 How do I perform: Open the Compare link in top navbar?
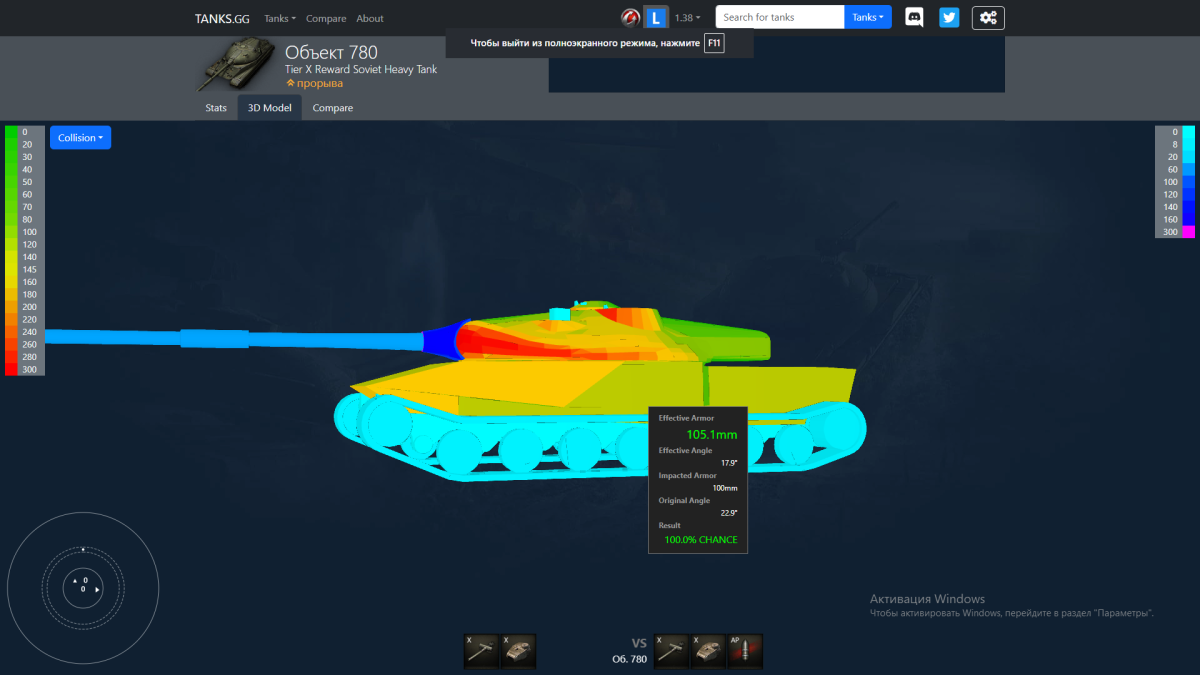point(326,18)
